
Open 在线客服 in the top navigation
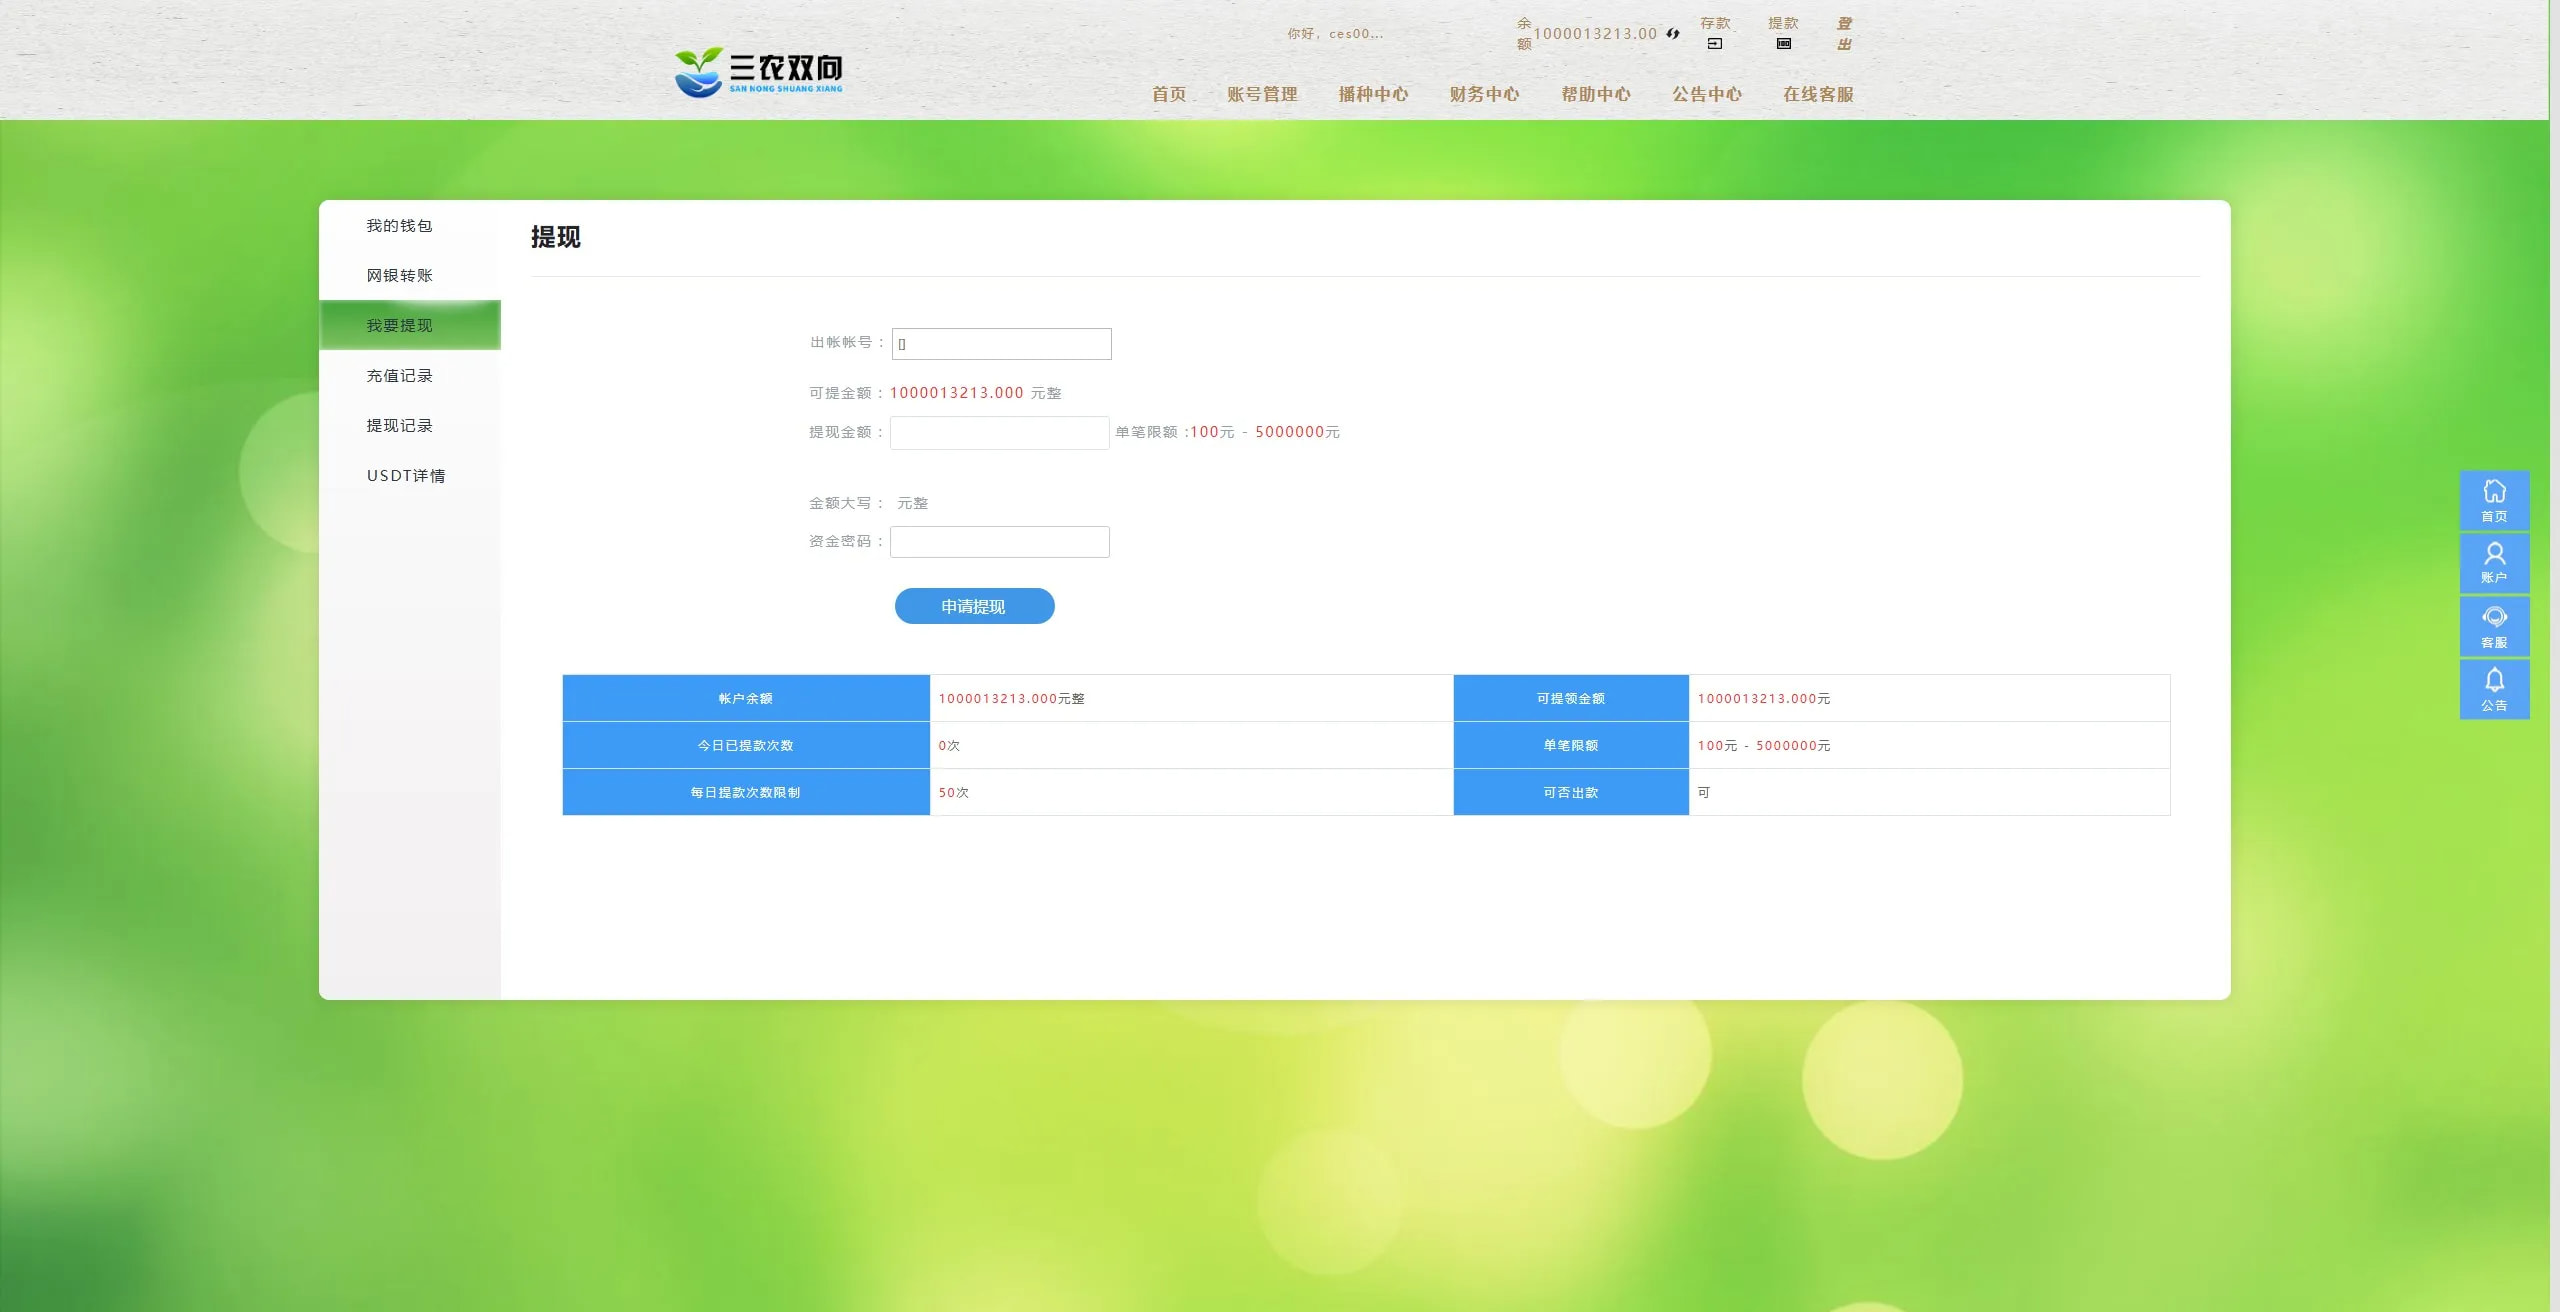pos(1818,94)
